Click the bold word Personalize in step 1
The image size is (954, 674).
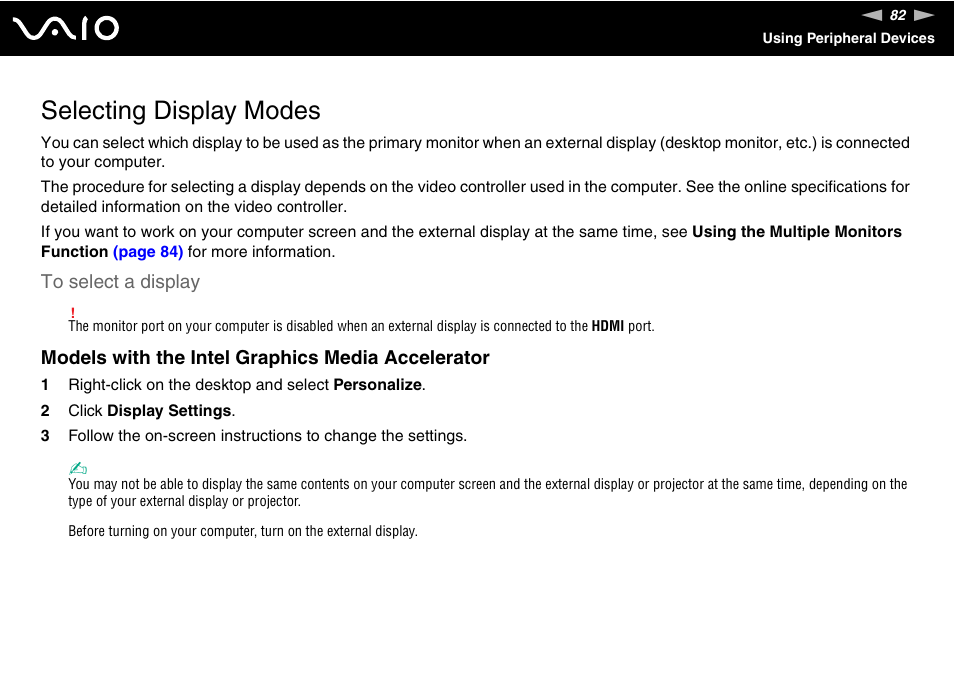[377, 384]
